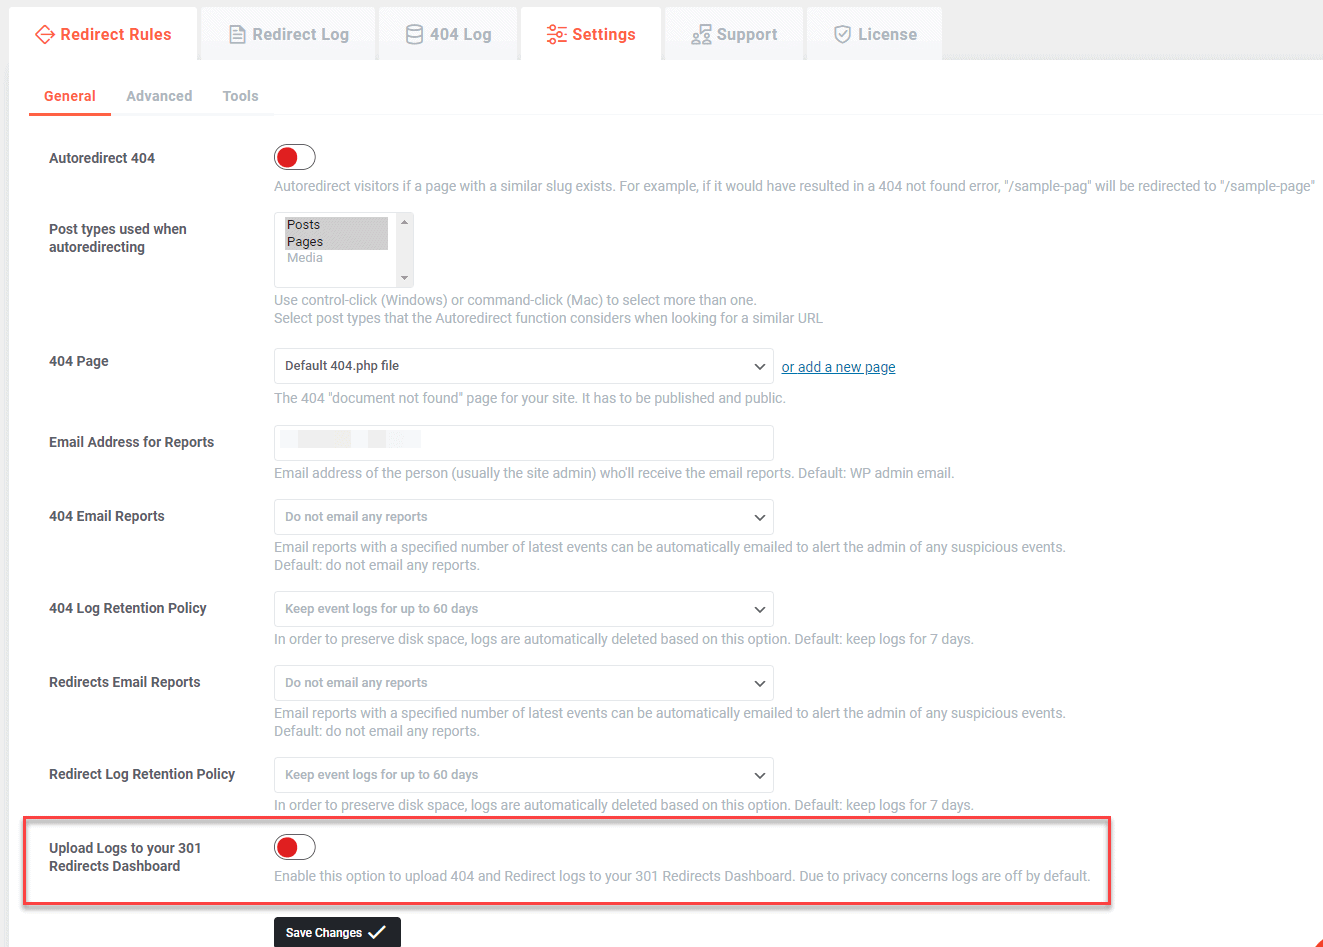Click the Settings sliders icon
This screenshot has height=947, width=1323.
point(556,33)
